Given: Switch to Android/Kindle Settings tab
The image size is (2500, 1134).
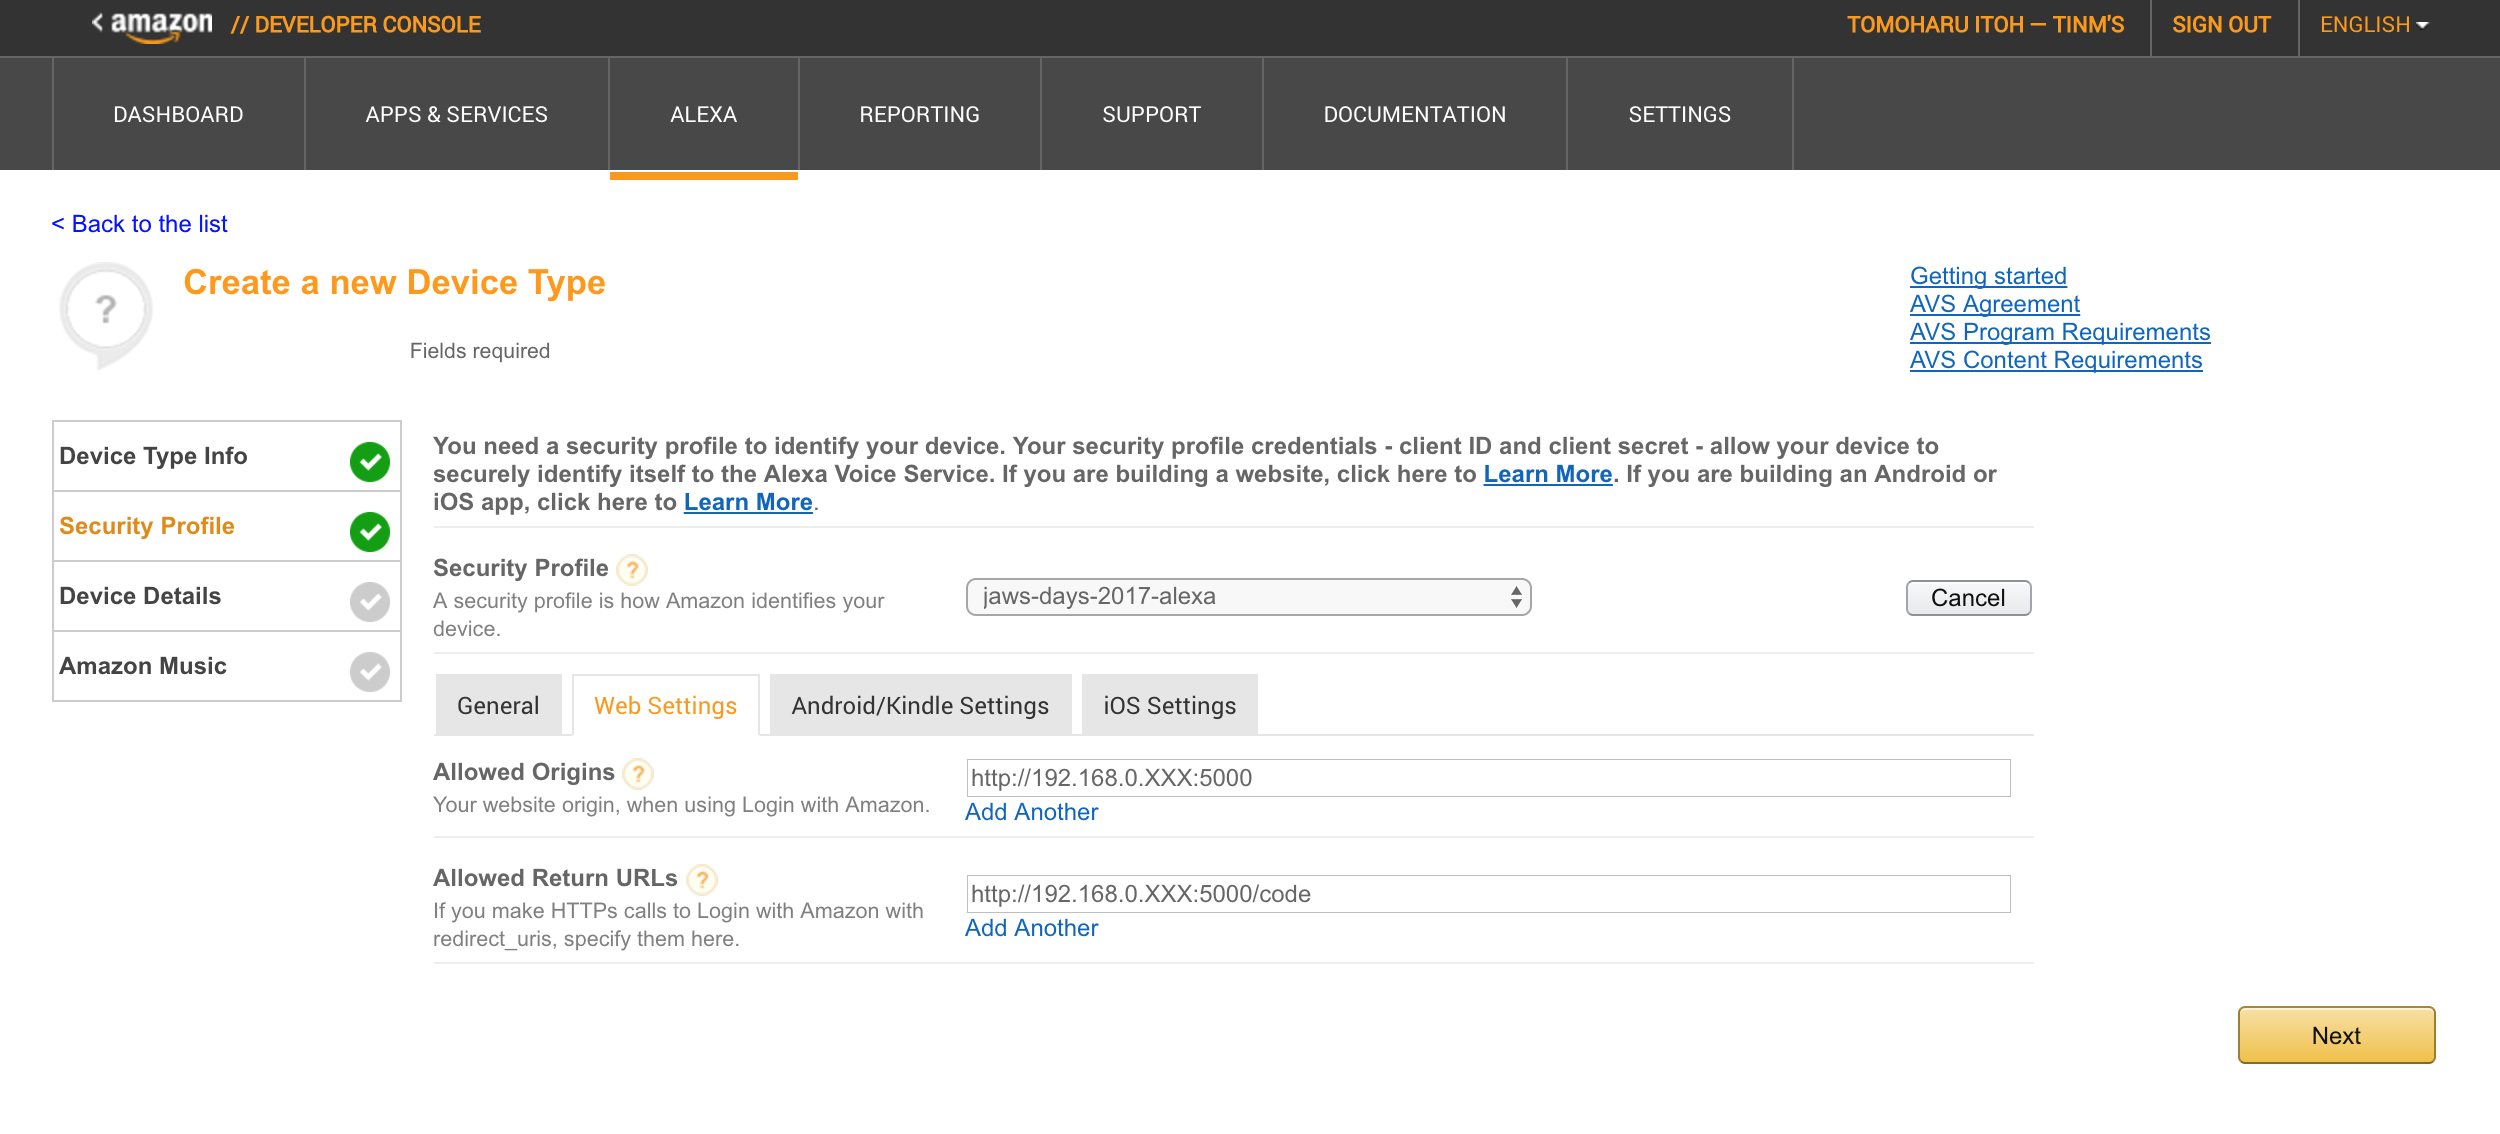Looking at the screenshot, I should (920, 706).
